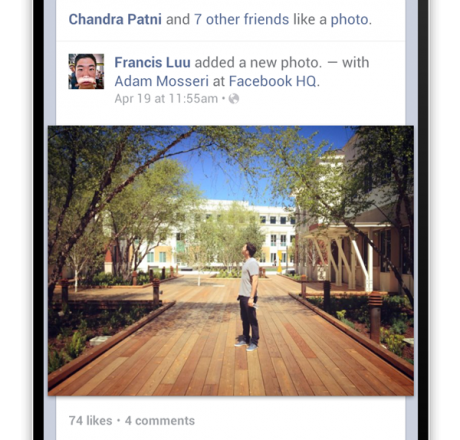Viewport: 460px width, 440px height.
Task: Open Adam Mosseri's profile link
Action: (162, 81)
